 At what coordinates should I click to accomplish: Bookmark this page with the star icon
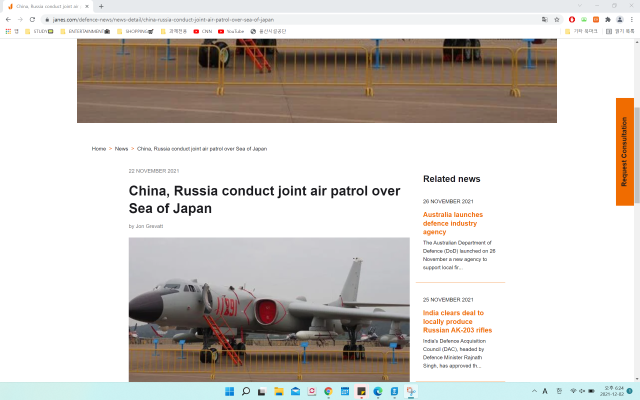pyautogui.click(x=556, y=19)
